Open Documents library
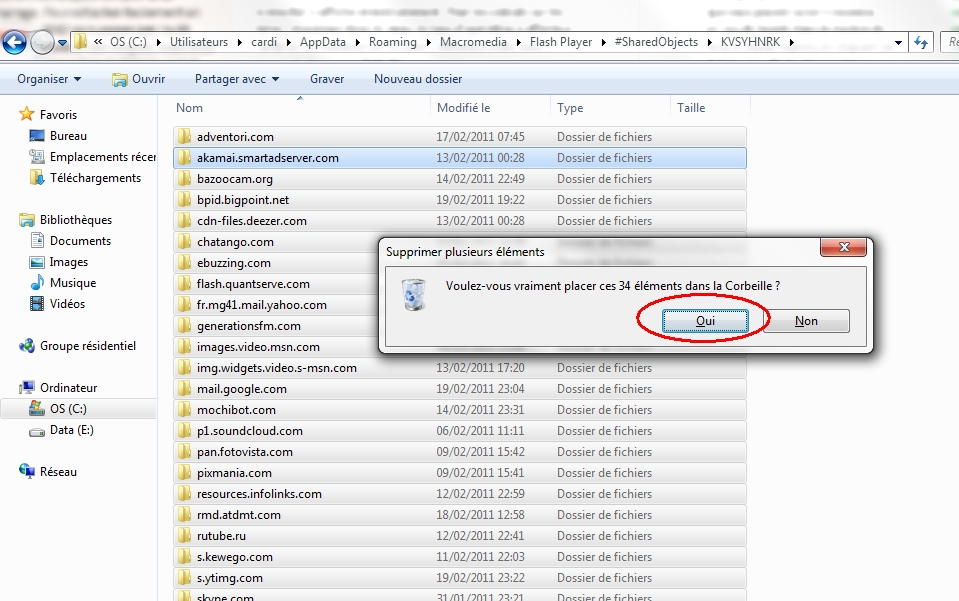 point(80,241)
